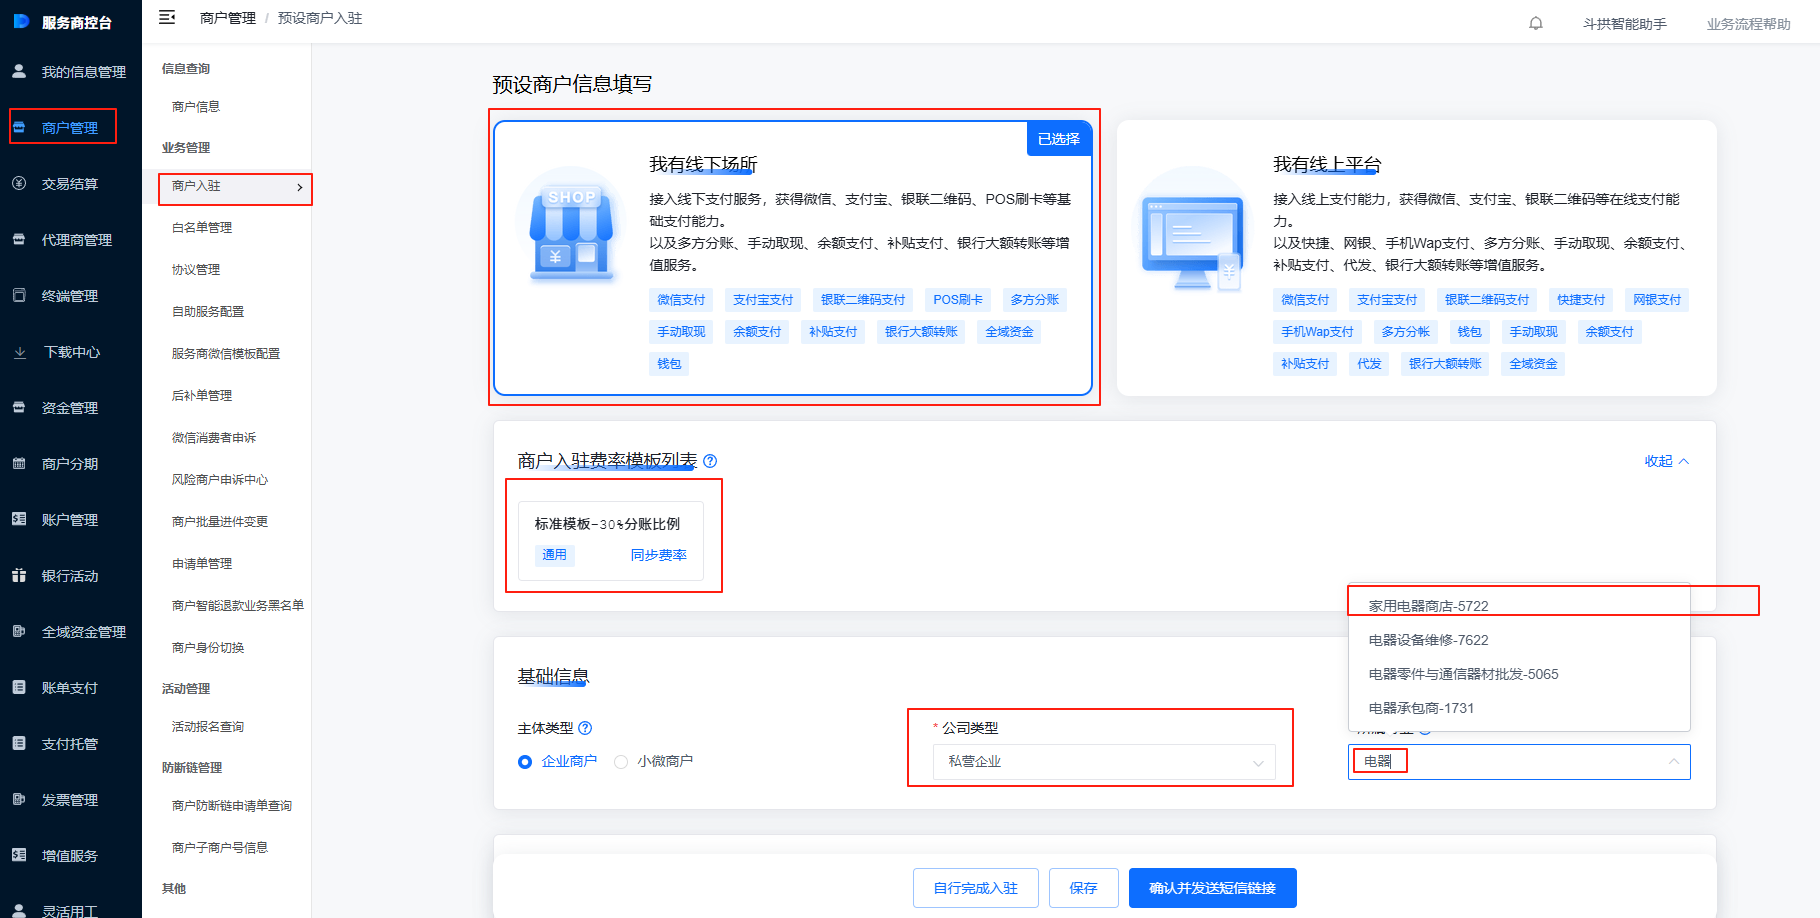The height and width of the screenshot is (918, 1820).
Task: Click 确认并发送短信链接 button
Action: point(1213,888)
